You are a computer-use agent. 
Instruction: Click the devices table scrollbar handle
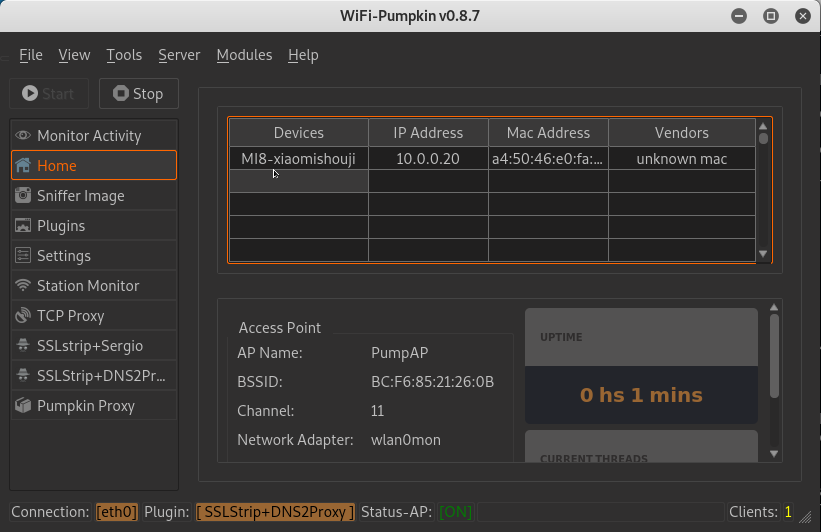click(763, 138)
